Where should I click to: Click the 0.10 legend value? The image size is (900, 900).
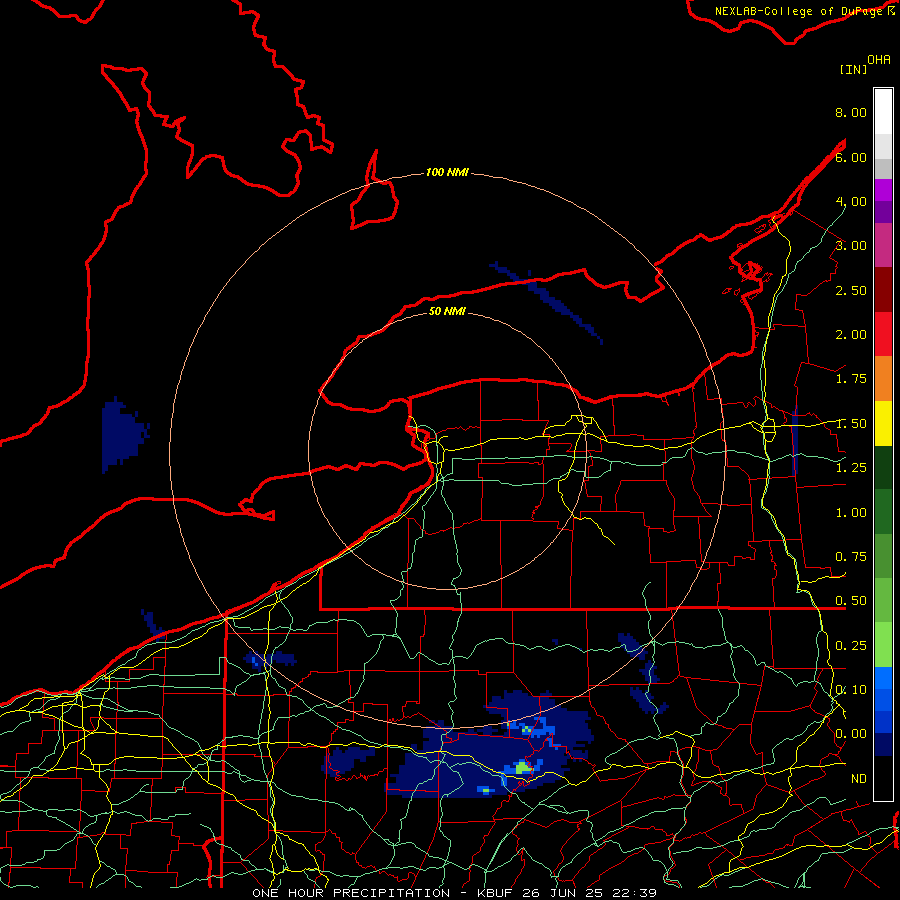851,690
